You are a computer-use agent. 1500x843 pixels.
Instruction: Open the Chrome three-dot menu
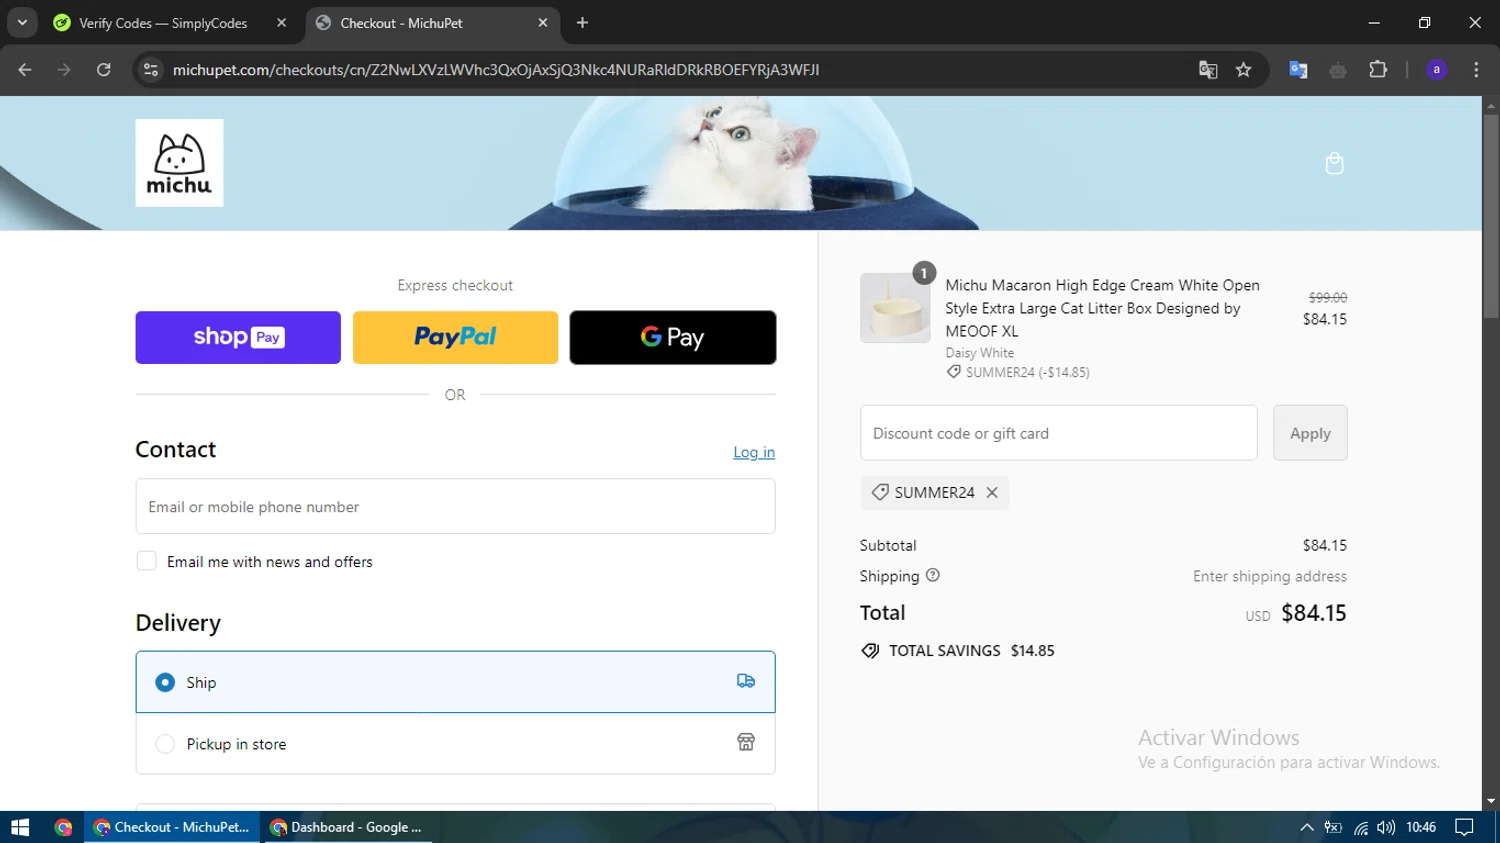point(1476,70)
